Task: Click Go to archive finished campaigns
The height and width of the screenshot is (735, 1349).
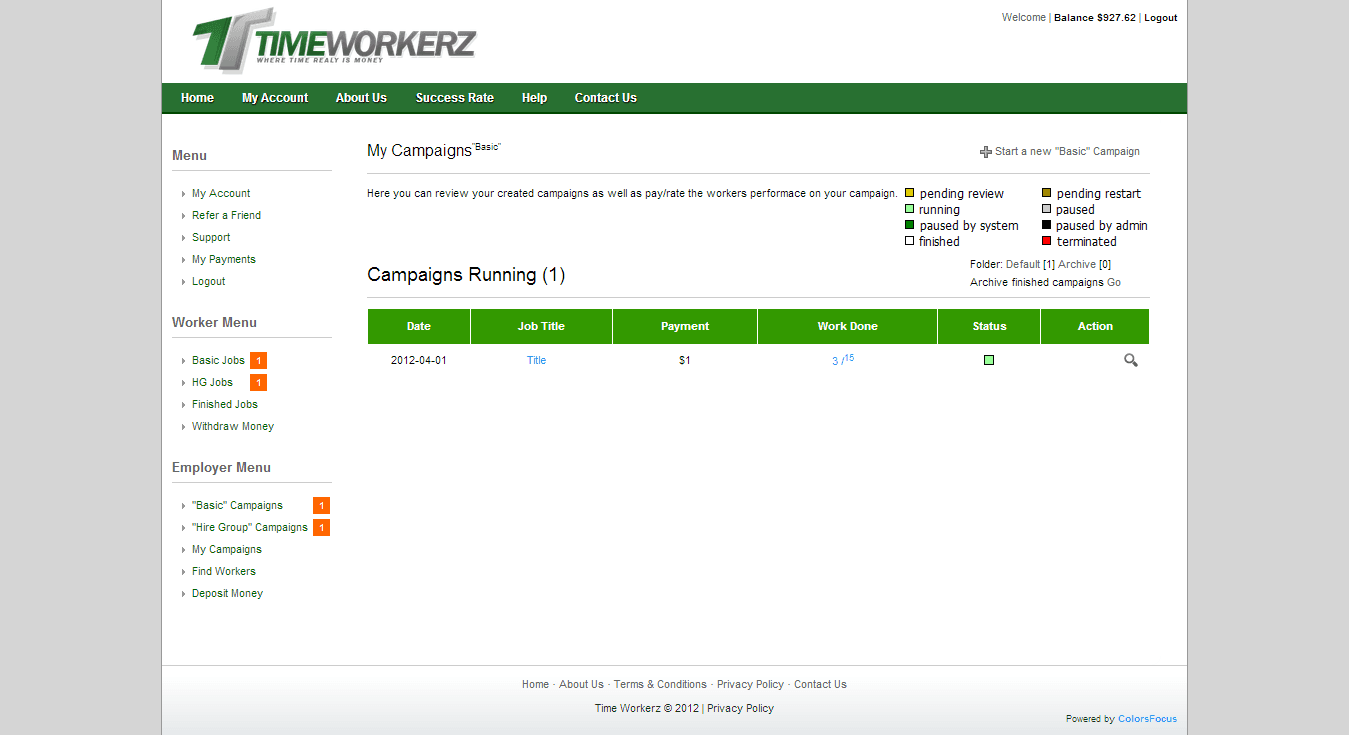Action: [1114, 283]
